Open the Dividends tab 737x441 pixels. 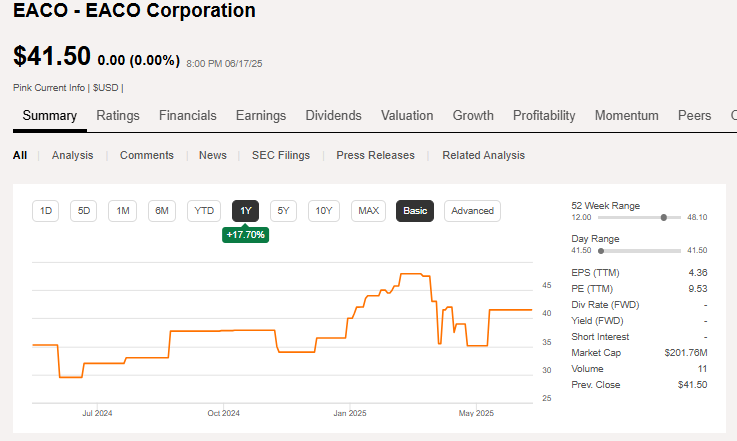click(x=333, y=116)
